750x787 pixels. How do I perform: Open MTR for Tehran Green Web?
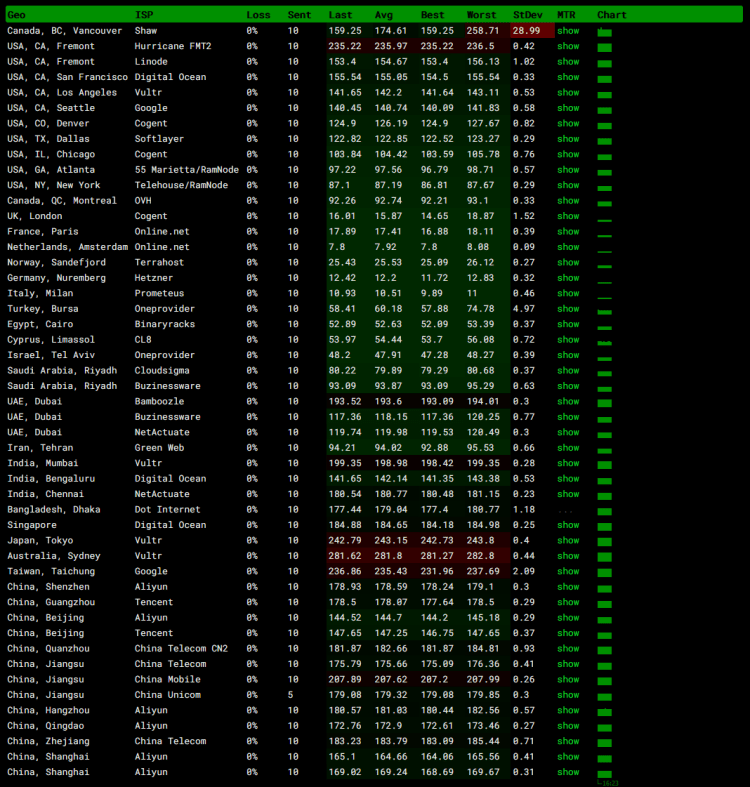[x=568, y=448]
